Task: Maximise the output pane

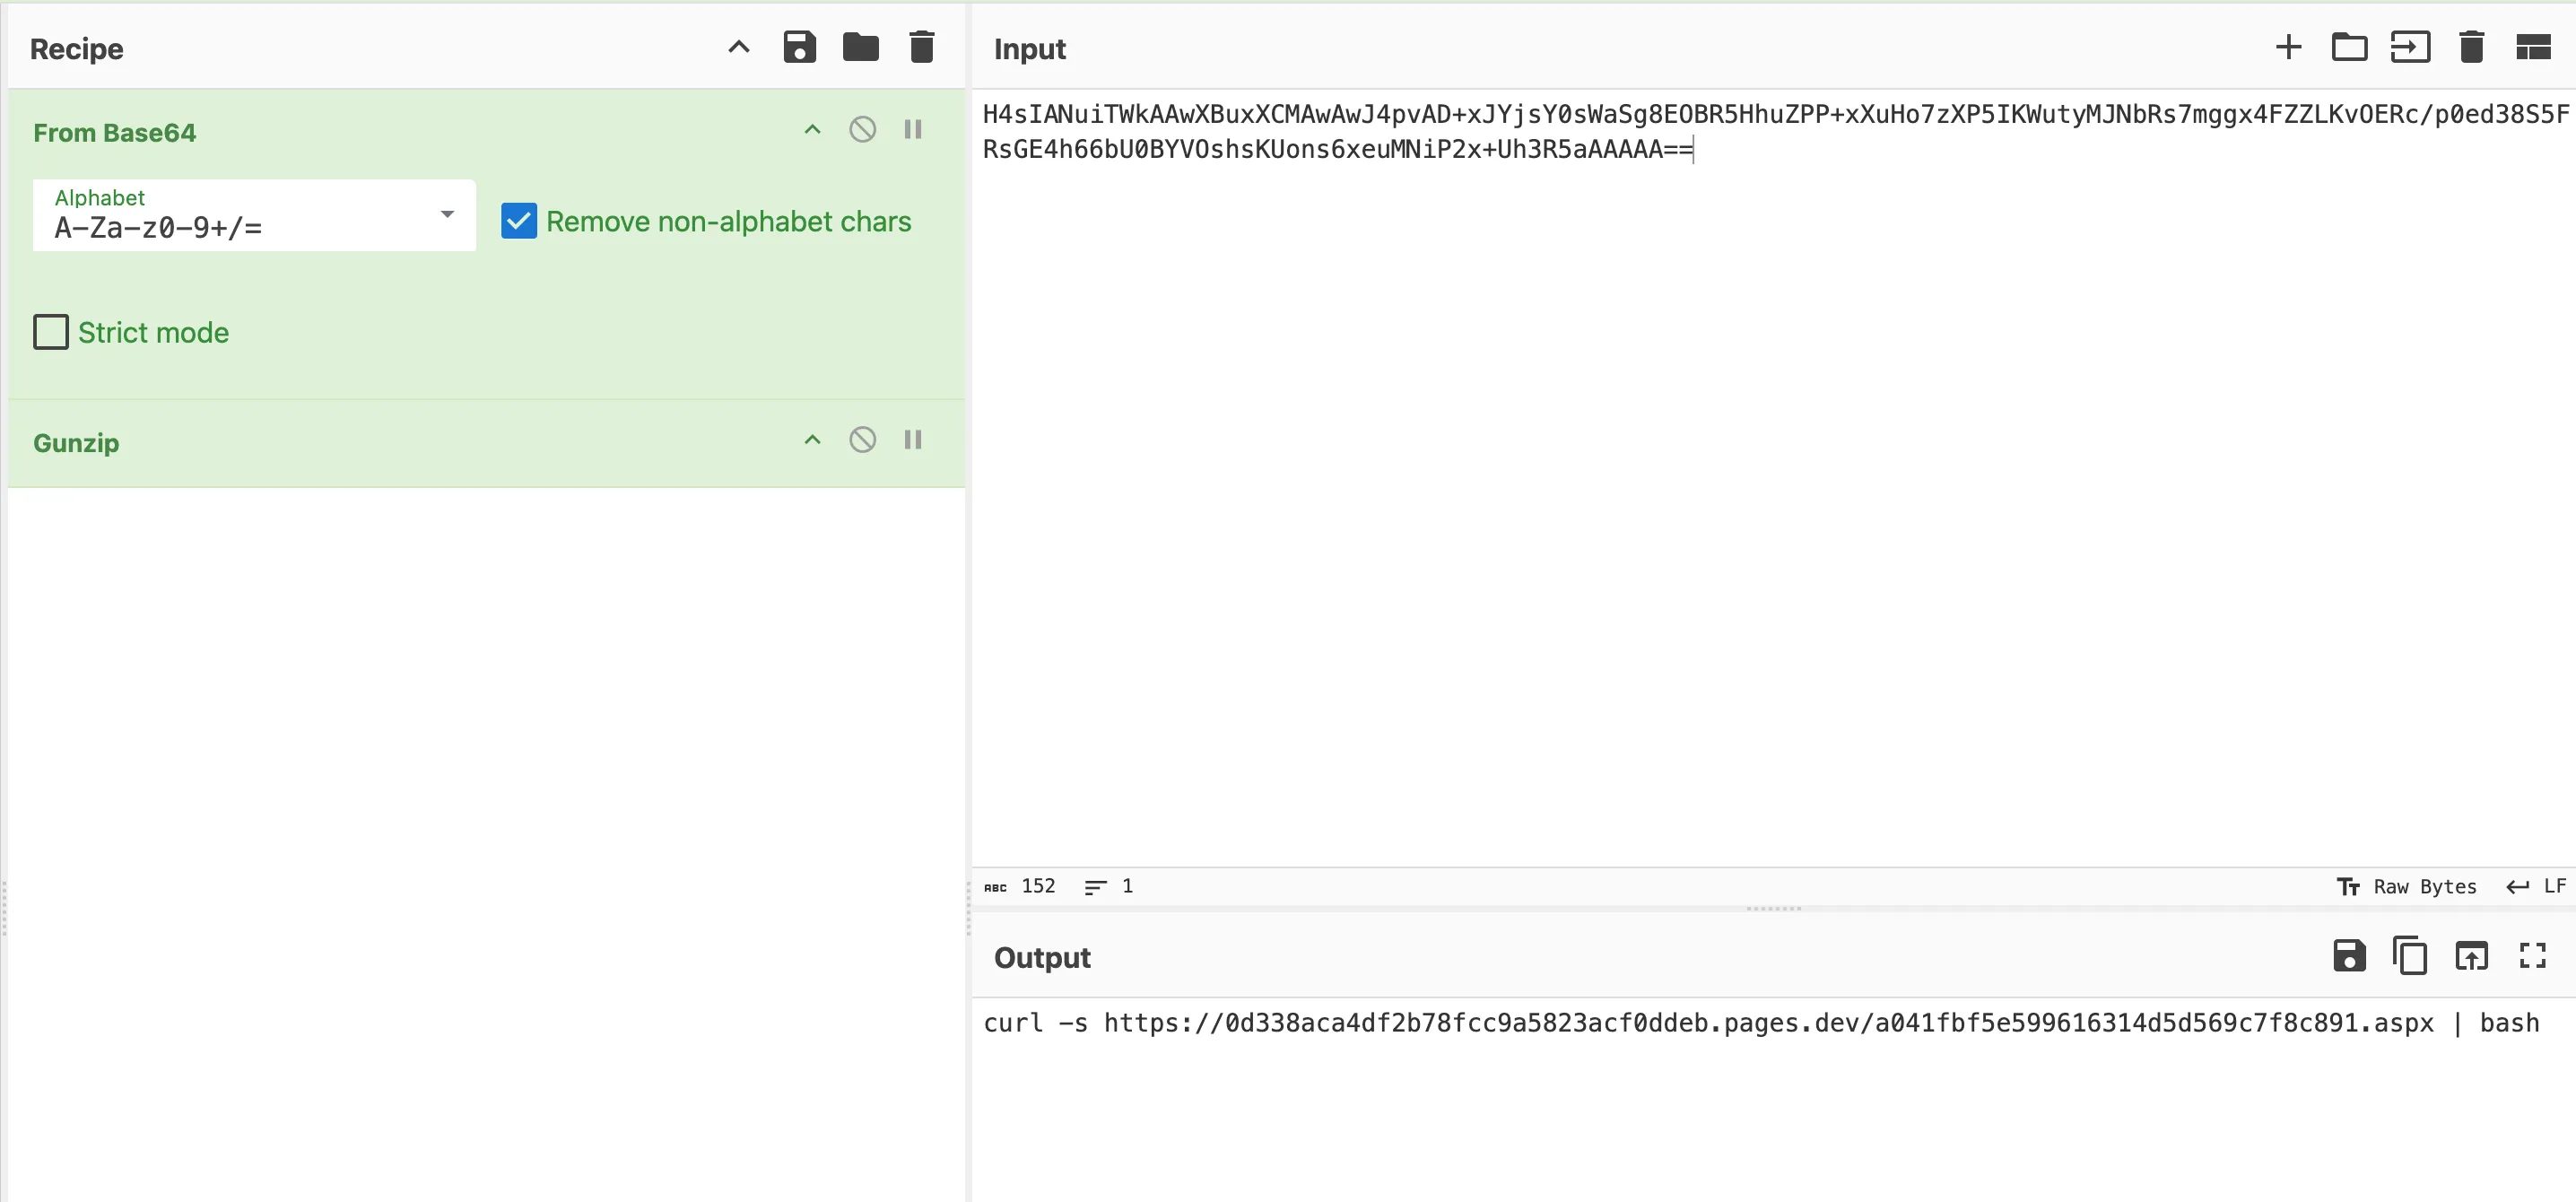Action: click(x=2532, y=956)
